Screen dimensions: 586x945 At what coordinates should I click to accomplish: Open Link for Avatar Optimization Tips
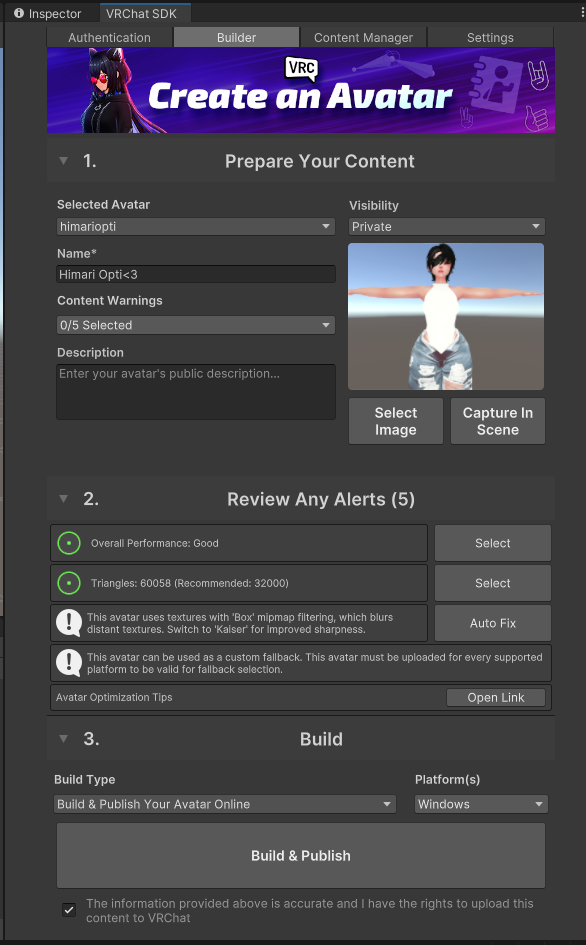[x=496, y=697]
